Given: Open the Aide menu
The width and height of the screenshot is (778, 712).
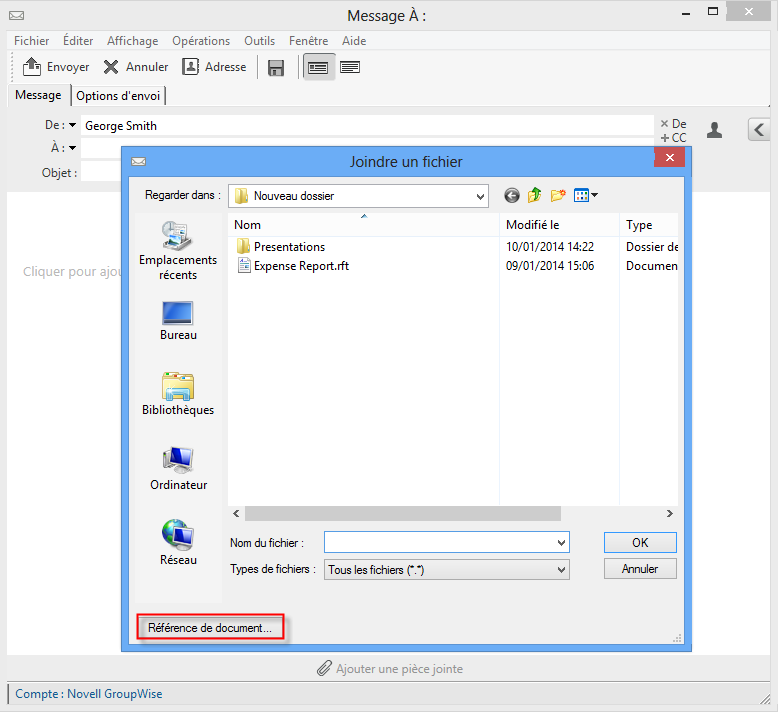Looking at the screenshot, I should (x=354, y=41).
